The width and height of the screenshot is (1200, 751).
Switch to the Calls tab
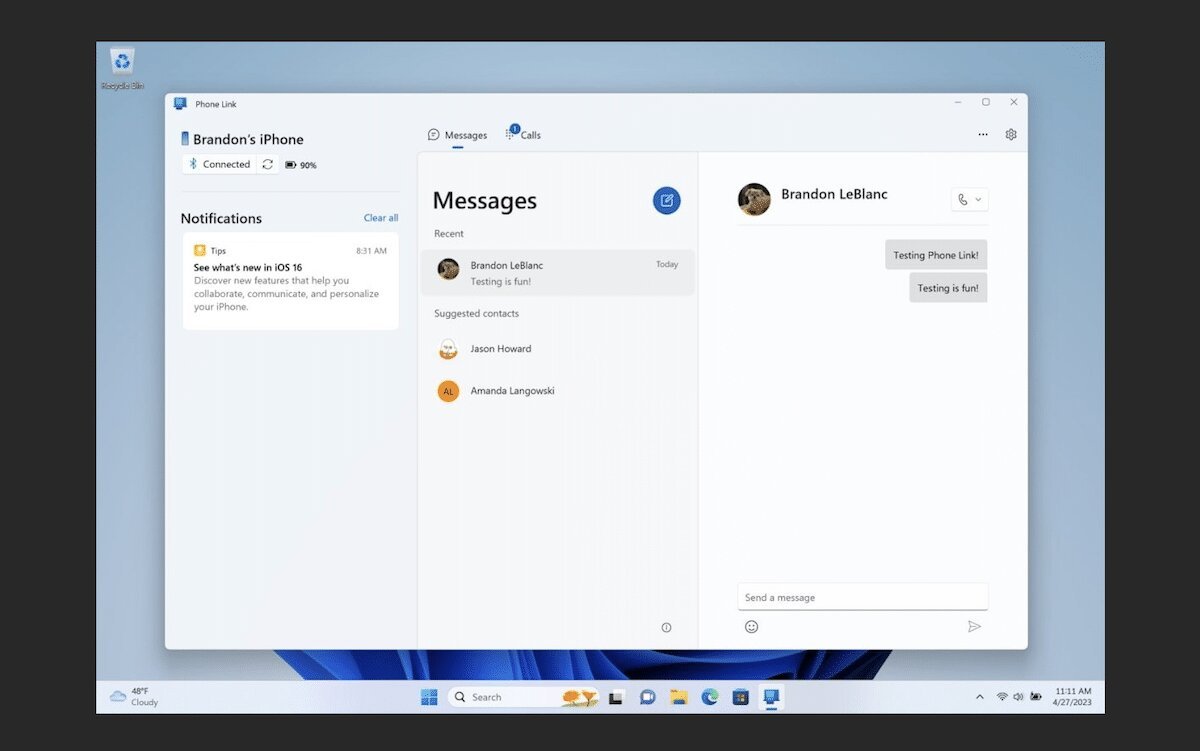click(x=523, y=135)
